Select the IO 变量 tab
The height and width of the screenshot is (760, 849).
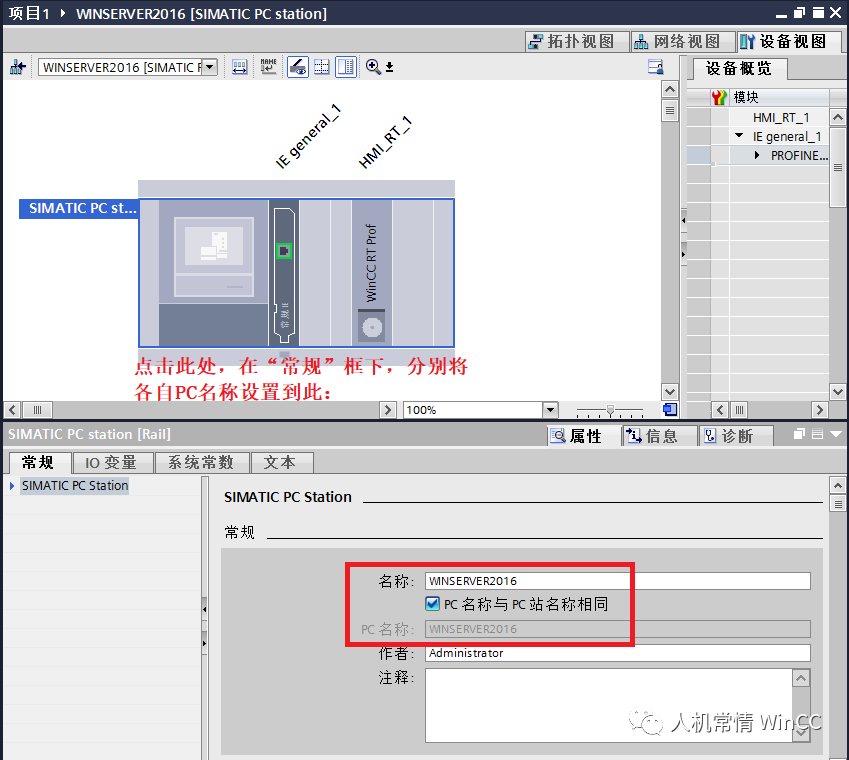point(111,462)
